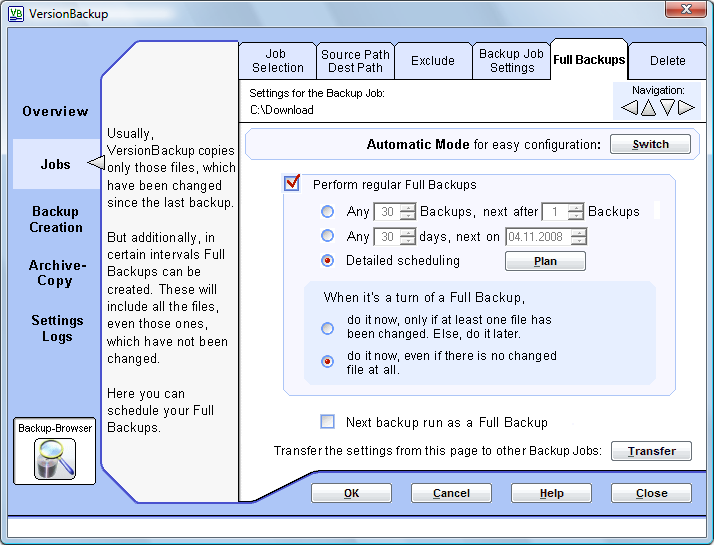This screenshot has width=714, height=545.
Task: Open Backup Creation section
Action: [x=56, y=219]
